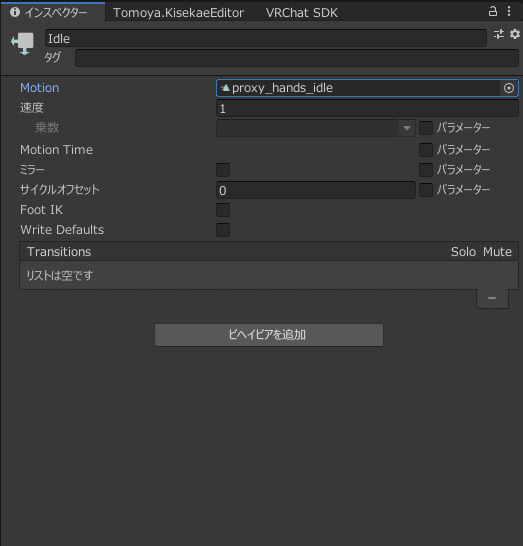This screenshot has width=523, height=546.
Task: Toggle the ミラー checkbox
Action: [223, 170]
